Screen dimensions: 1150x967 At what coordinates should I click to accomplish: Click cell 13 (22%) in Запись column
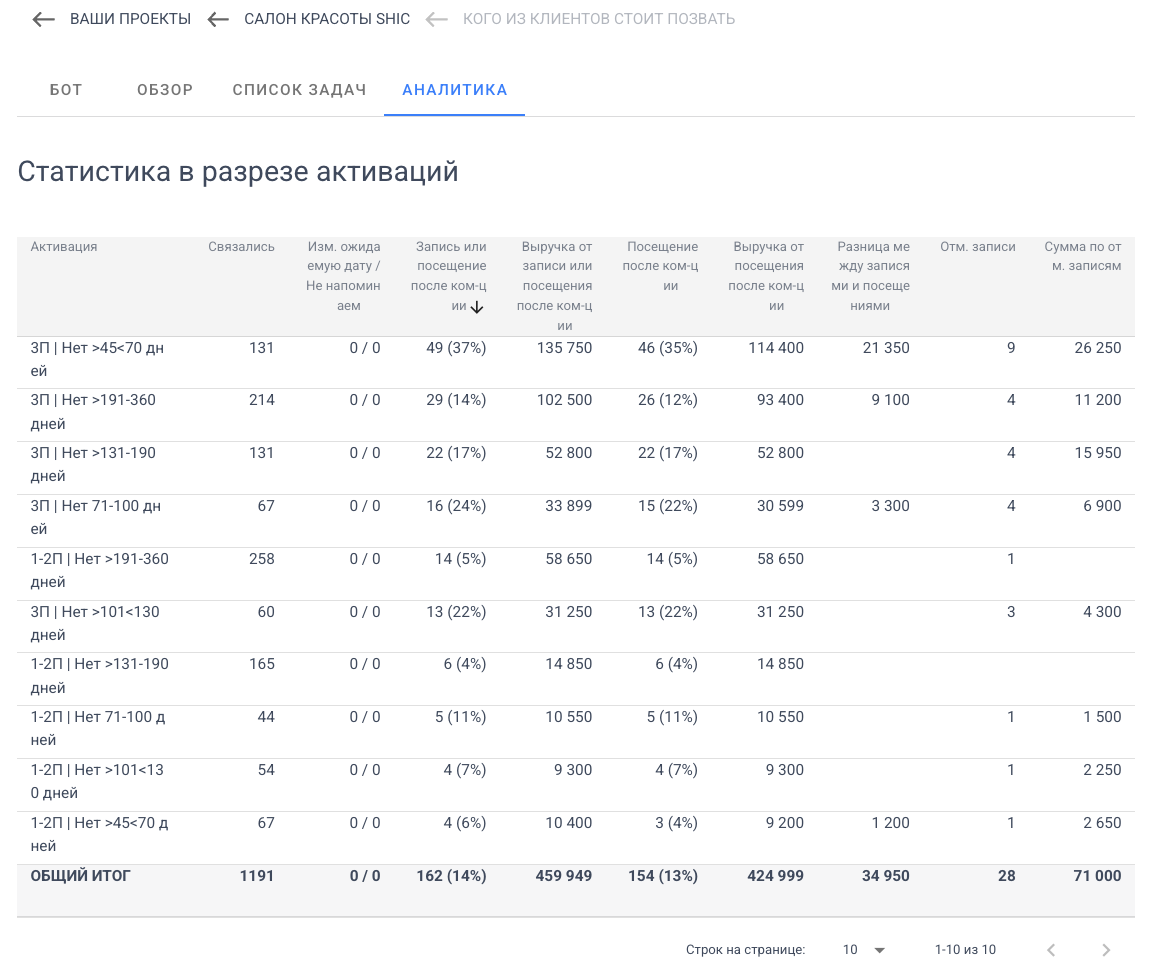coord(456,612)
